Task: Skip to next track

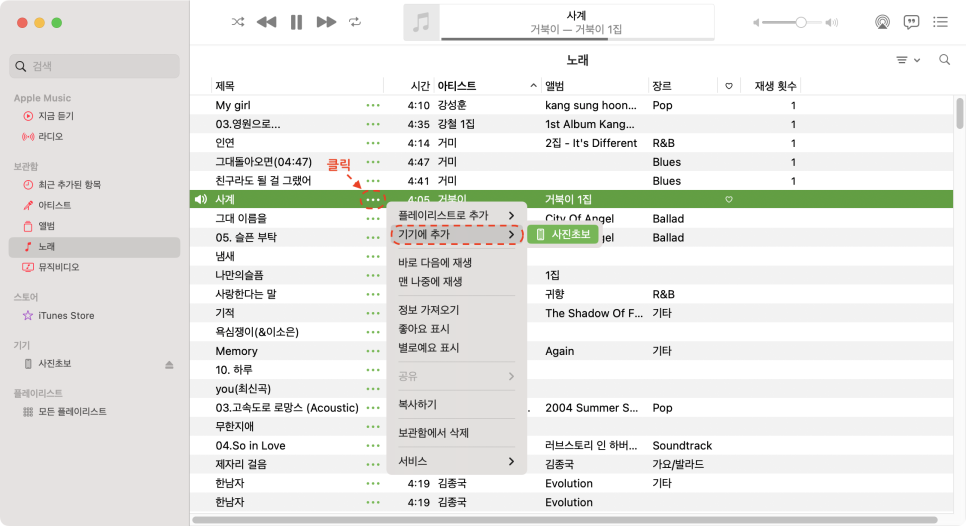Action: click(x=327, y=22)
